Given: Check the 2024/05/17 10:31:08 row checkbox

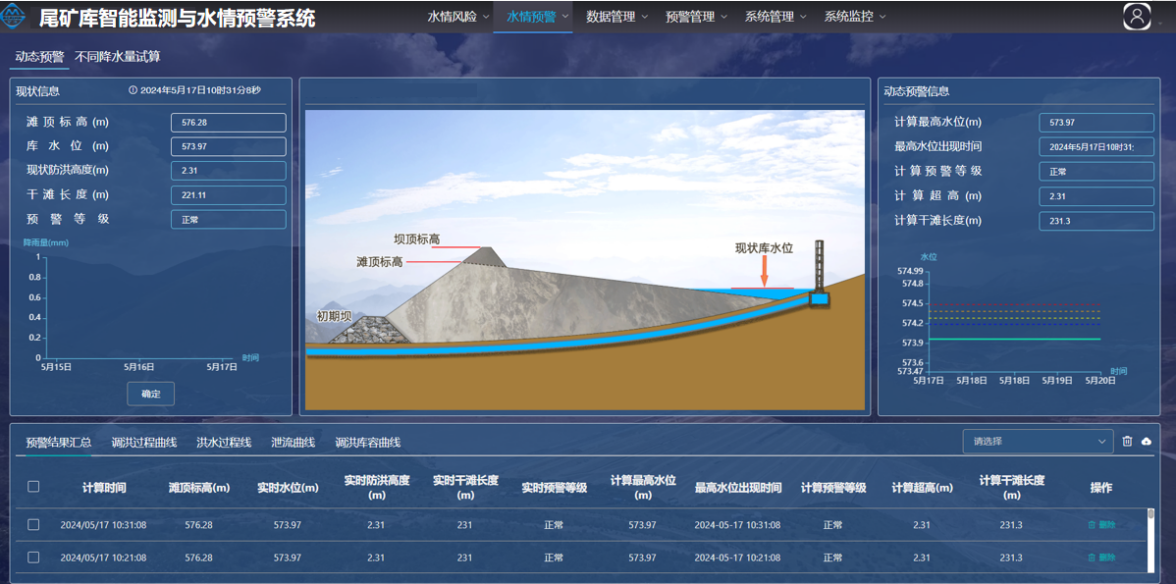Looking at the screenshot, I should coord(34,525).
